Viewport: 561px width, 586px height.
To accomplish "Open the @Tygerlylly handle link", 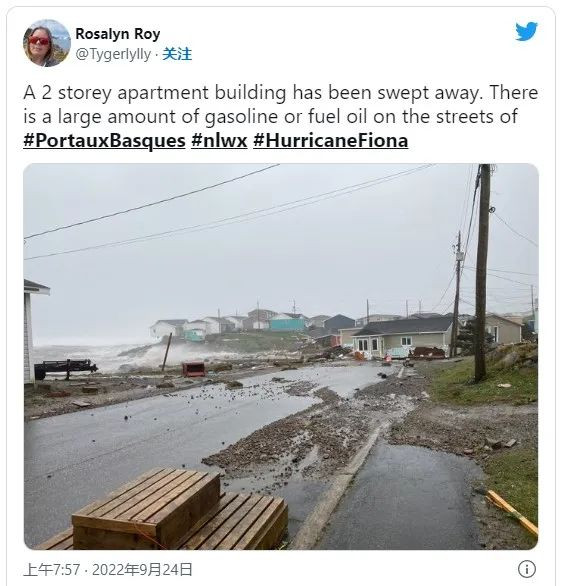I will point(113,54).
